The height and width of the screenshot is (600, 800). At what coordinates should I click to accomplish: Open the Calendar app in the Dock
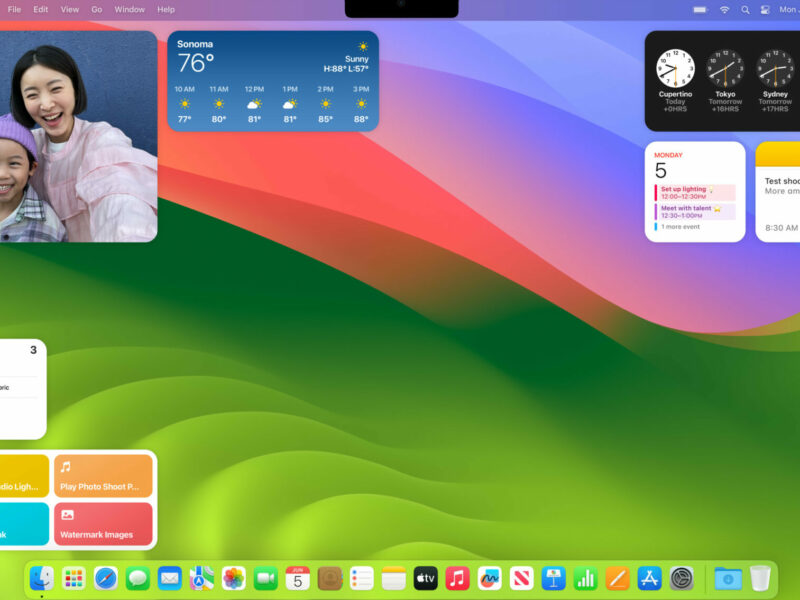coord(297,579)
